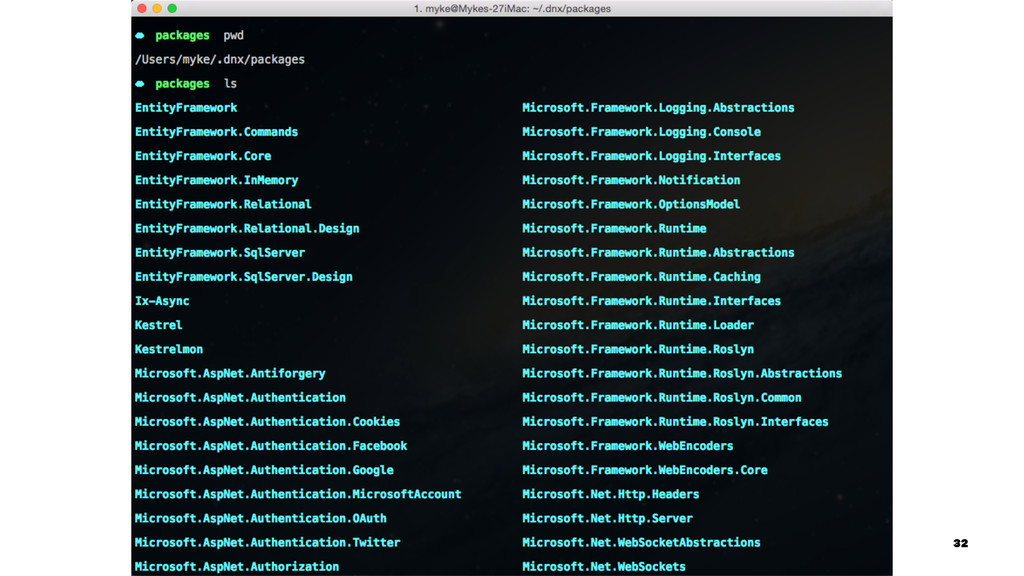
Task: Click Microsoft.AspNet.Antiforgery entry
Action: 230,374
